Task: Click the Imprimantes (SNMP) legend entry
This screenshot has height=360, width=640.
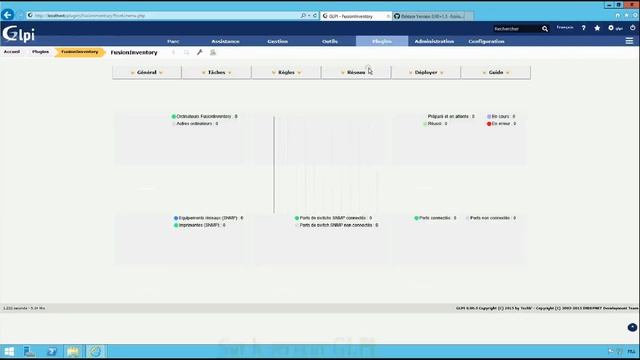Action: (200, 225)
